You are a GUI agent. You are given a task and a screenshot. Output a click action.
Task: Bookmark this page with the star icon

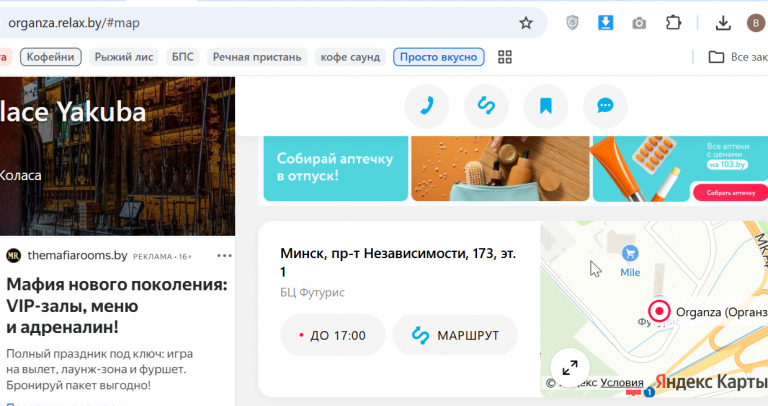pyautogui.click(x=526, y=23)
